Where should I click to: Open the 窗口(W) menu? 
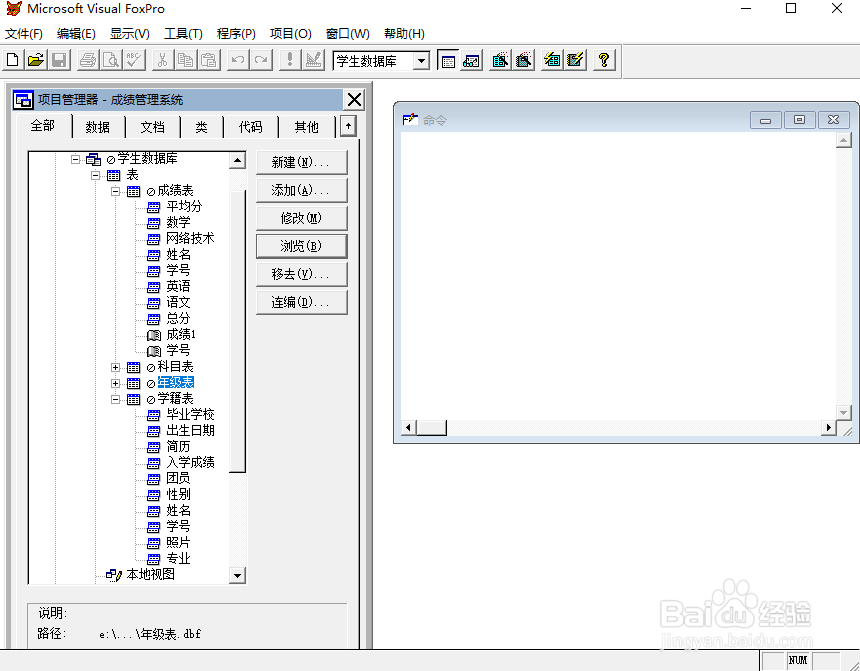pos(348,33)
